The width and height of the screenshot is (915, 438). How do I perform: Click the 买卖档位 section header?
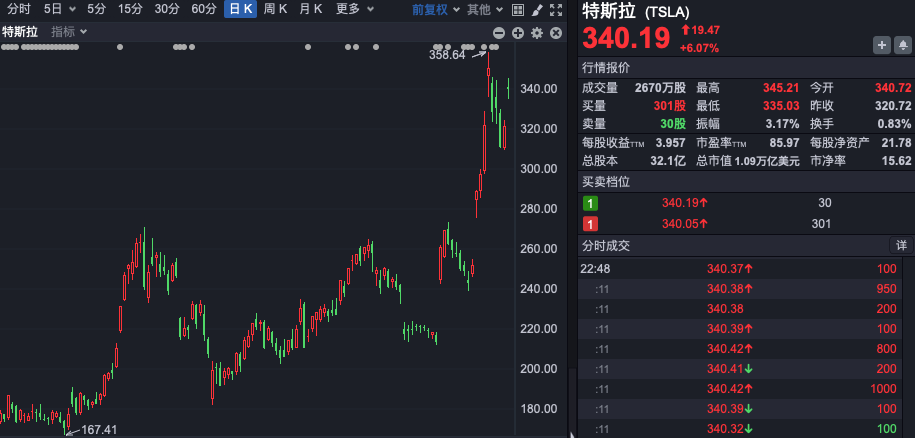pyautogui.click(x=606, y=182)
